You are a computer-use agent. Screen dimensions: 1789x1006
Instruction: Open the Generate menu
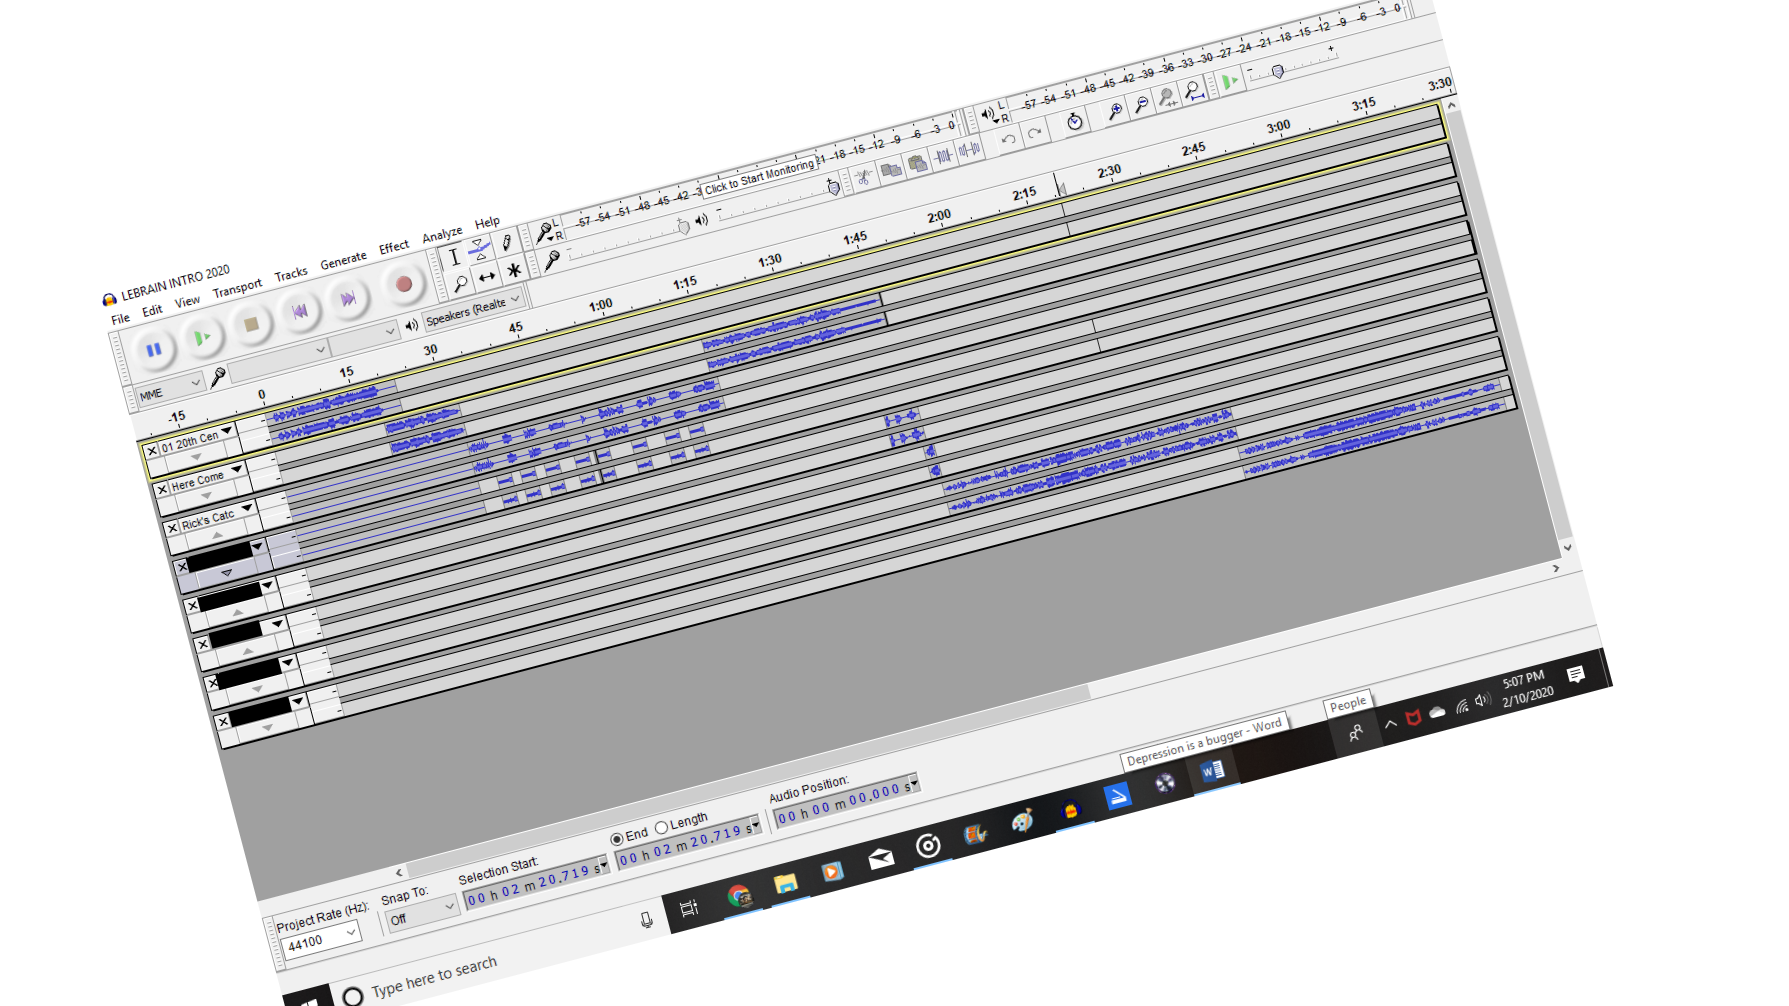343,260
